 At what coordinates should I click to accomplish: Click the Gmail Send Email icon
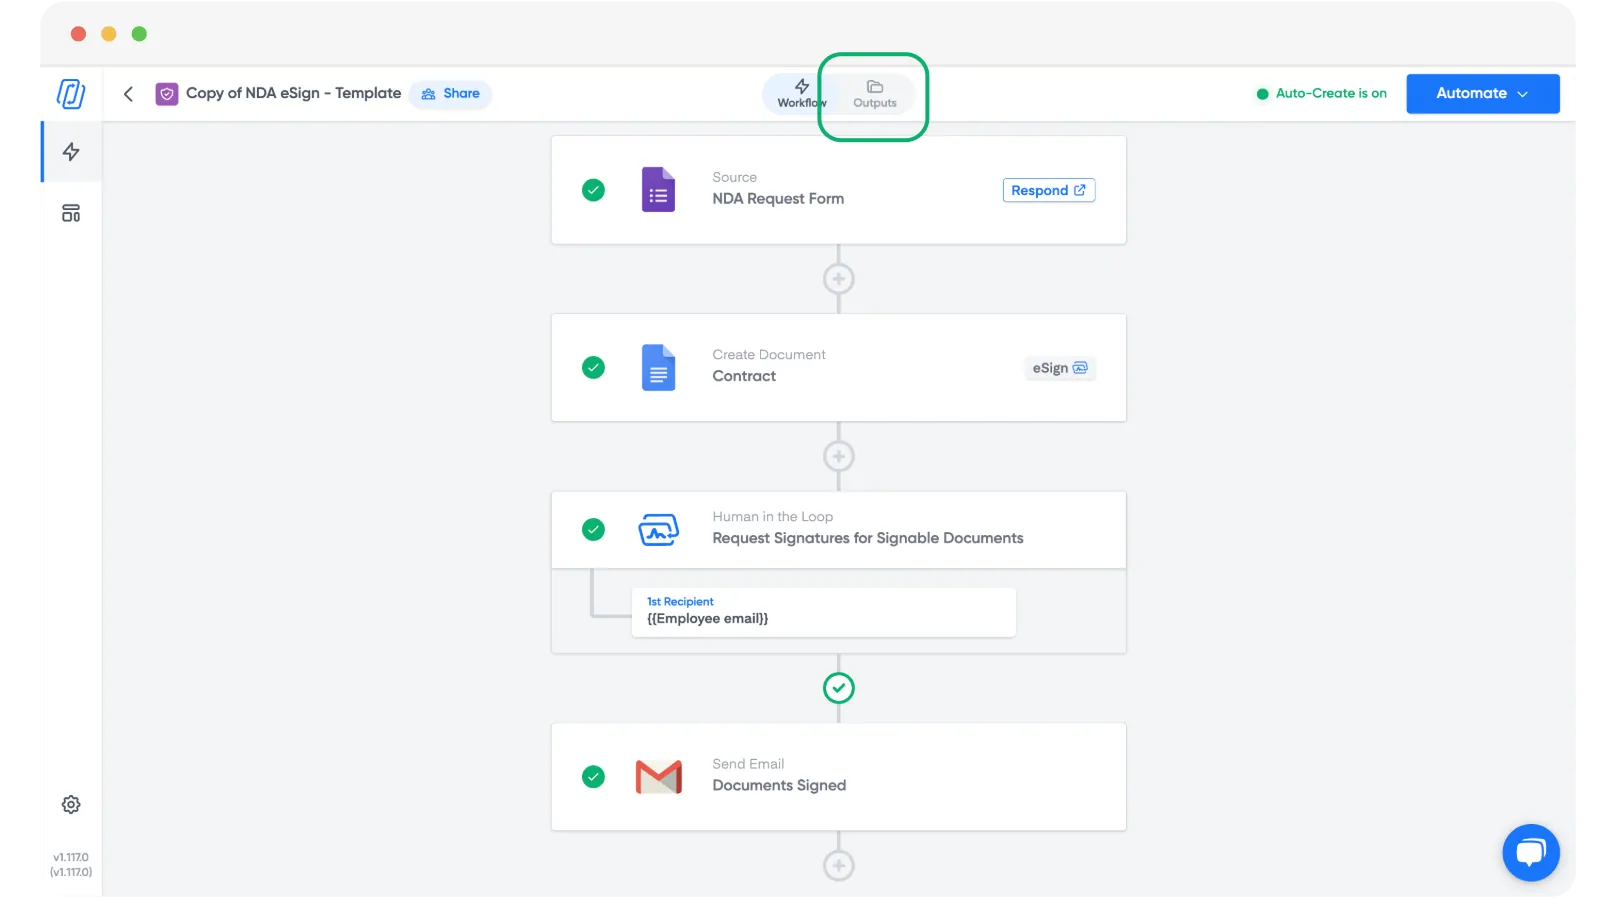click(x=659, y=777)
